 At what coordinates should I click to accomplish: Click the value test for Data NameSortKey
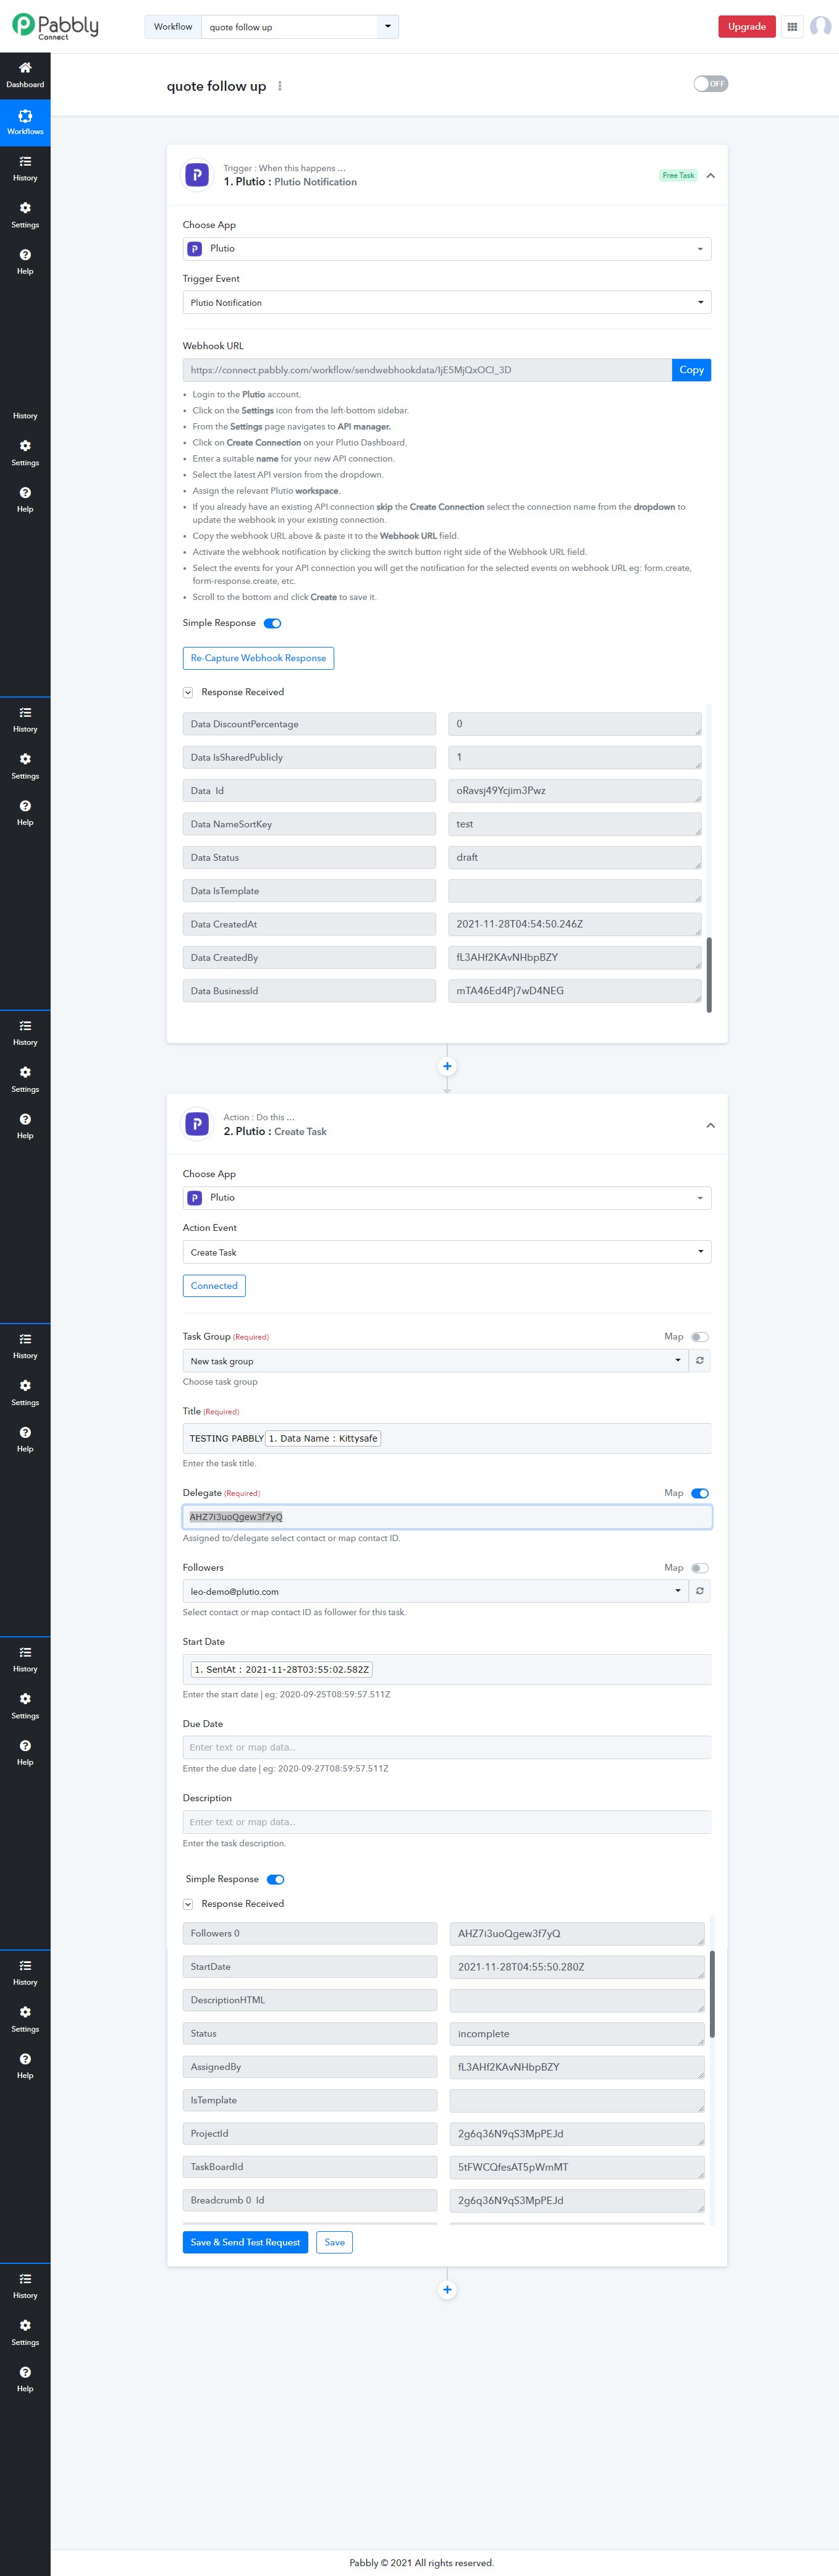(x=575, y=824)
